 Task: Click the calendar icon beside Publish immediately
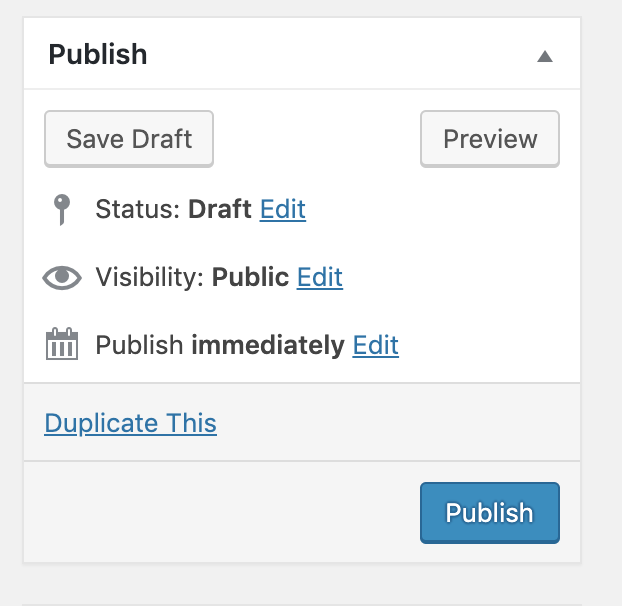62,344
